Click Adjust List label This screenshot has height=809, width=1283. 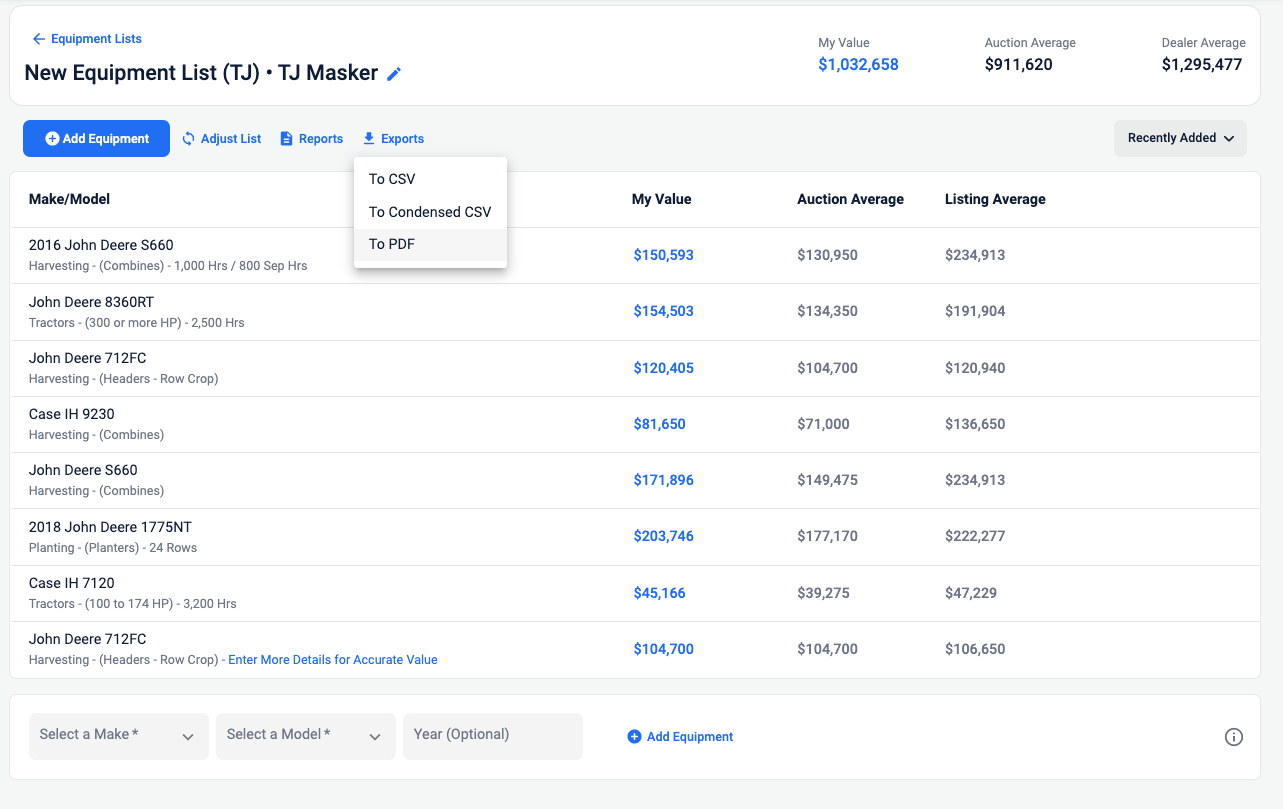click(x=231, y=139)
